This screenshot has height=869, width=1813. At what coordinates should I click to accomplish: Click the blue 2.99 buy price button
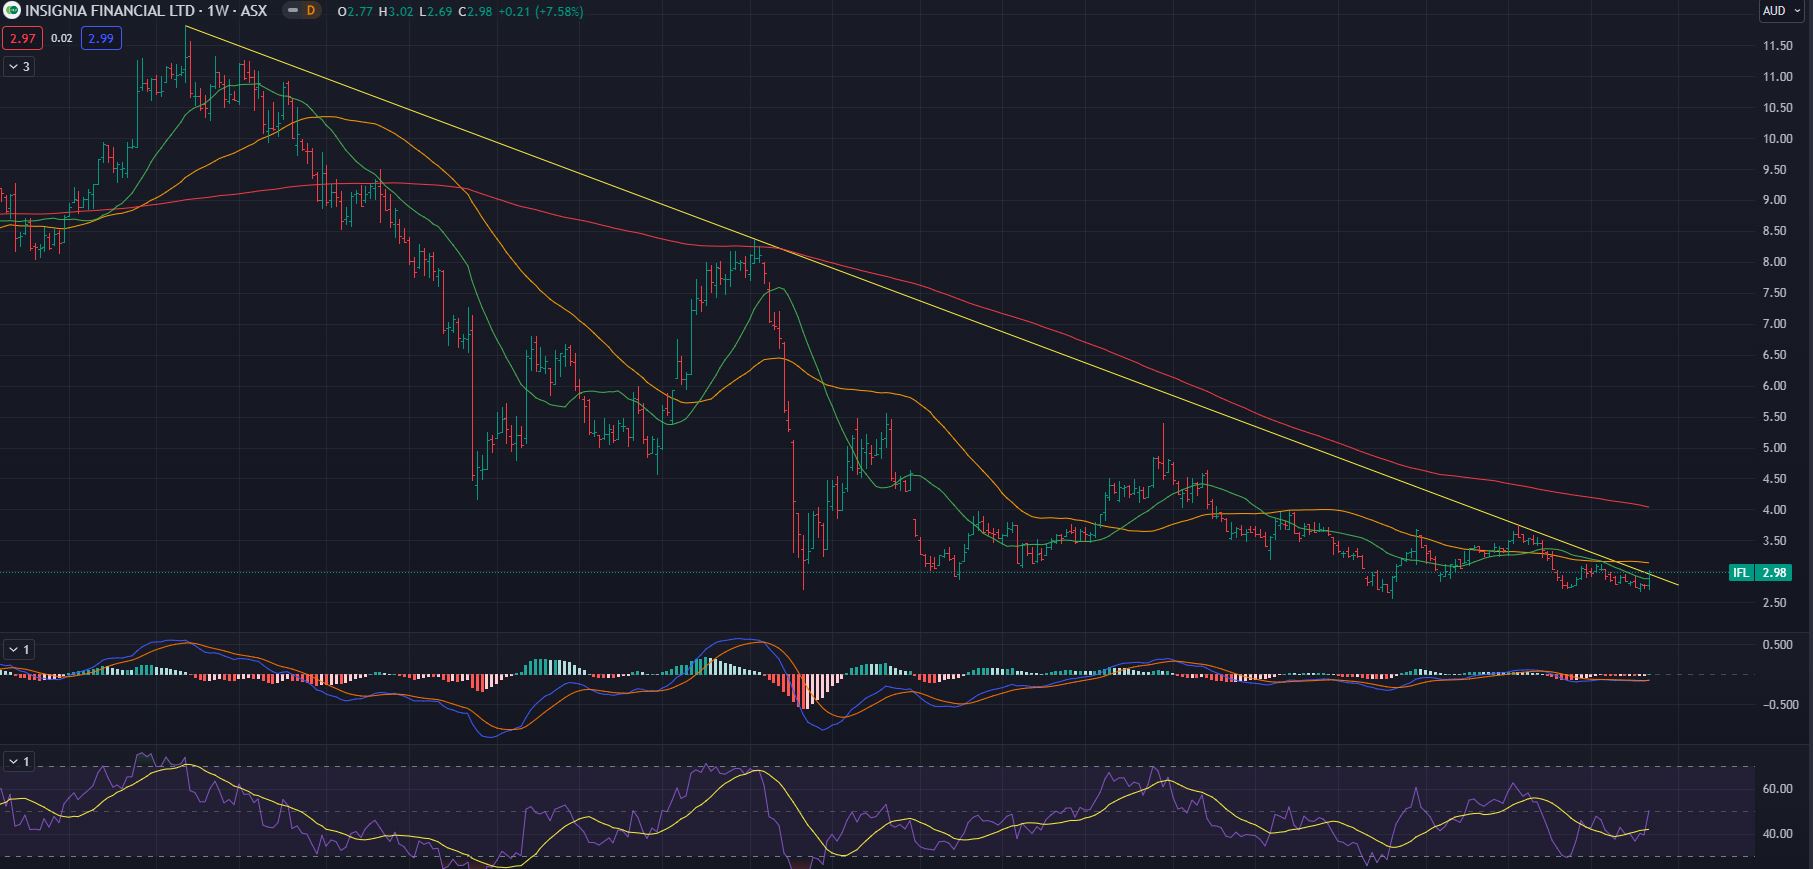[x=101, y=39]
